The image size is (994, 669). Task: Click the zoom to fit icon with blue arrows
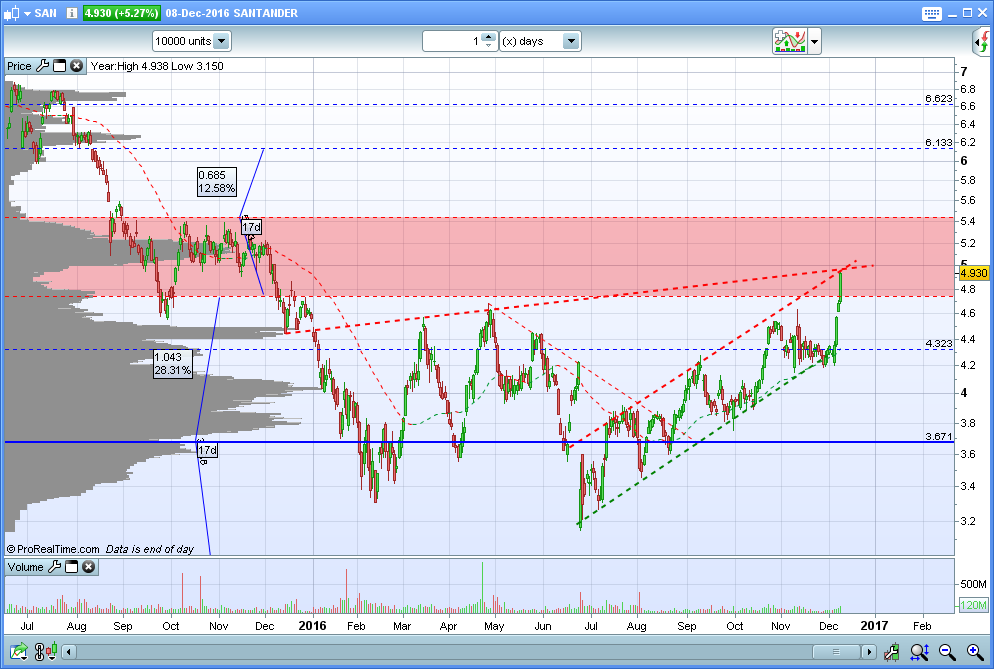[x=919, y=651]
